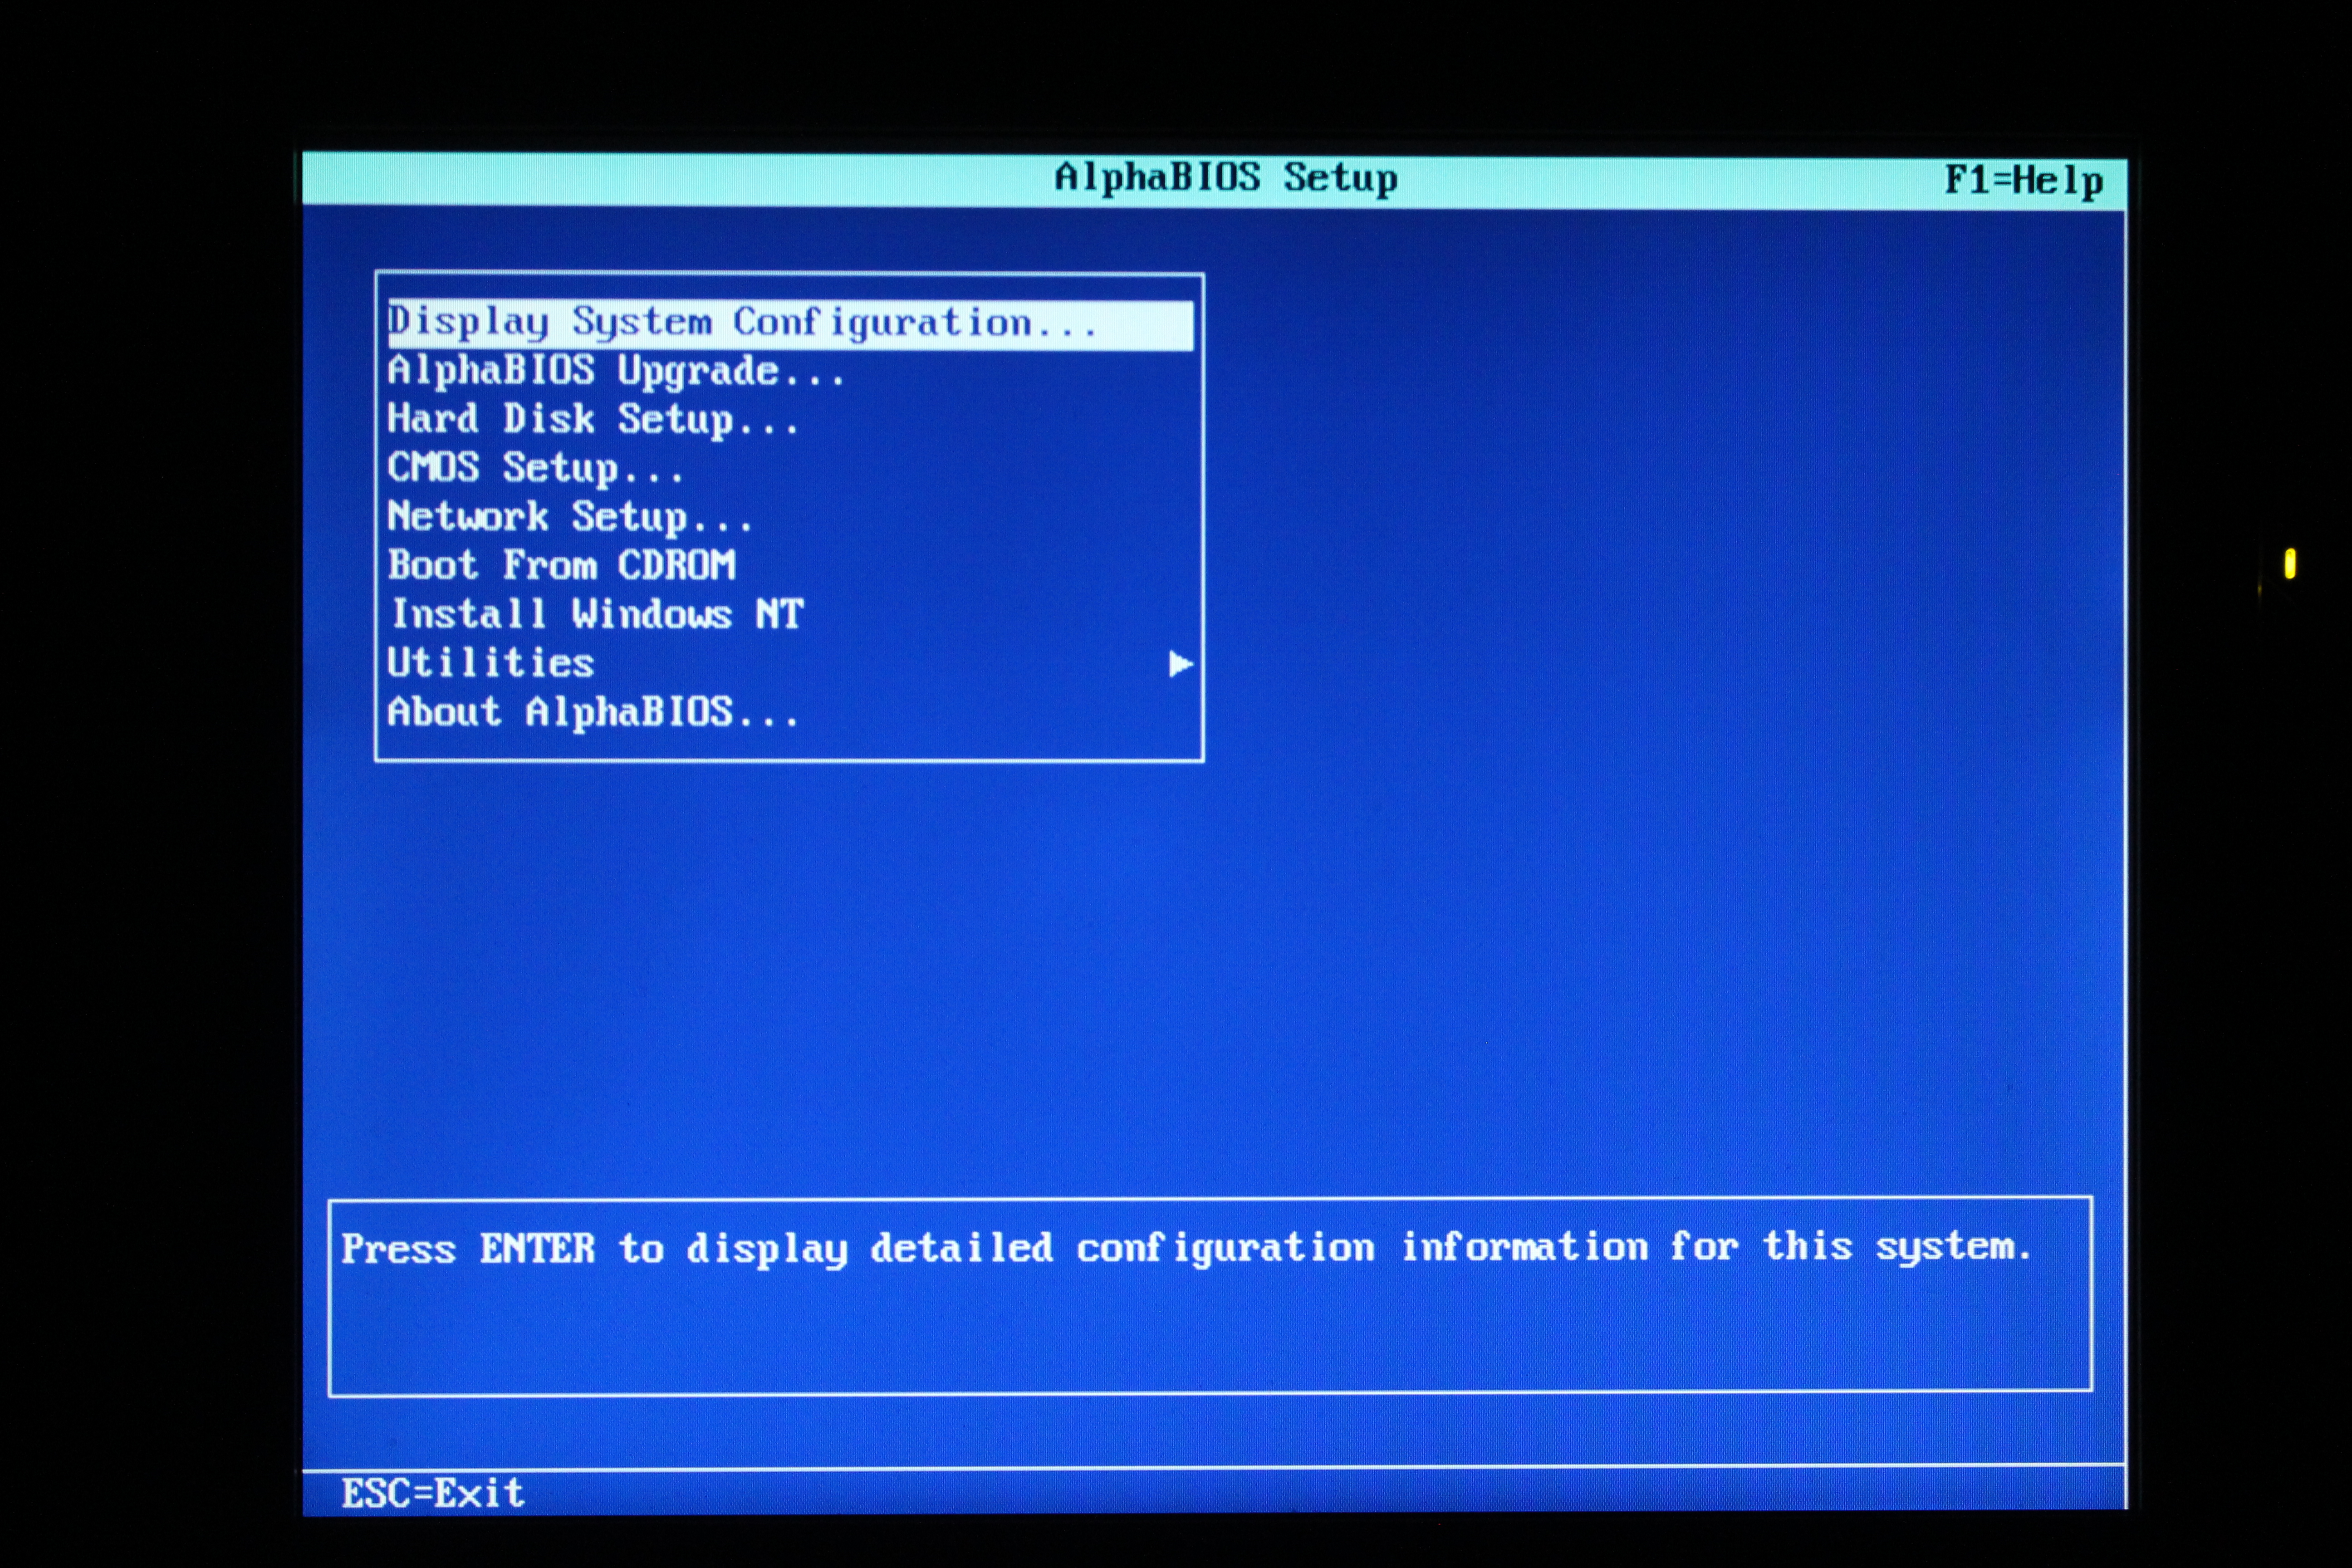Expand Utilities submenu arrow

1180,664
